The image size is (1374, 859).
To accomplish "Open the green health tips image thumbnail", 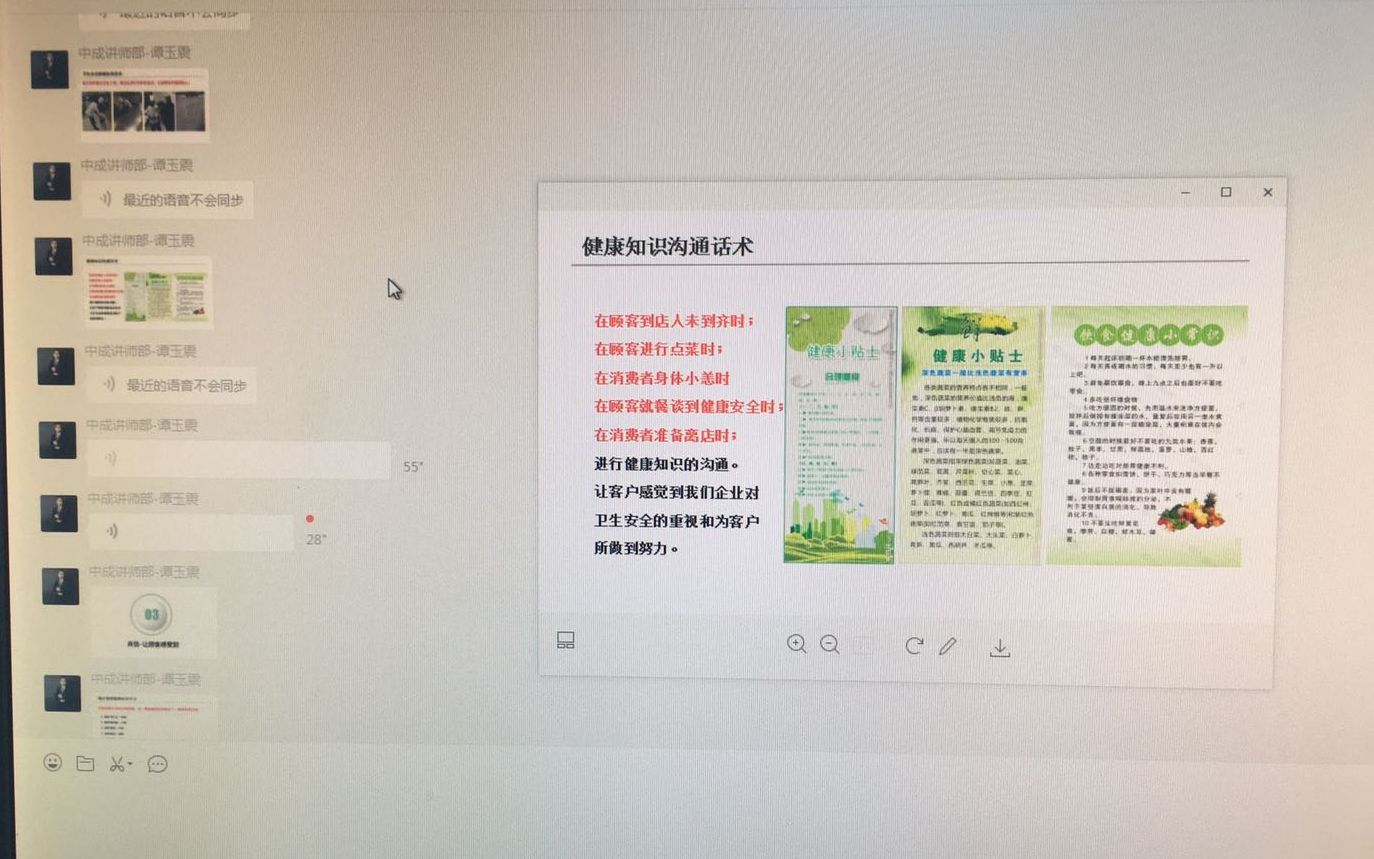I will 148,294.
